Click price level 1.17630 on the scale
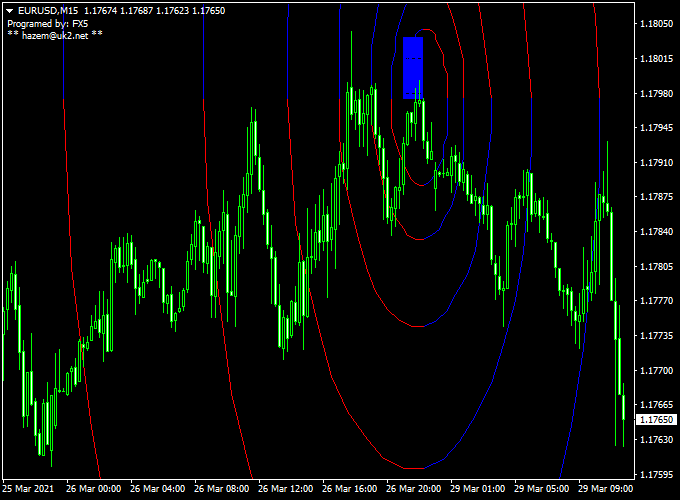 click(657, 440)
